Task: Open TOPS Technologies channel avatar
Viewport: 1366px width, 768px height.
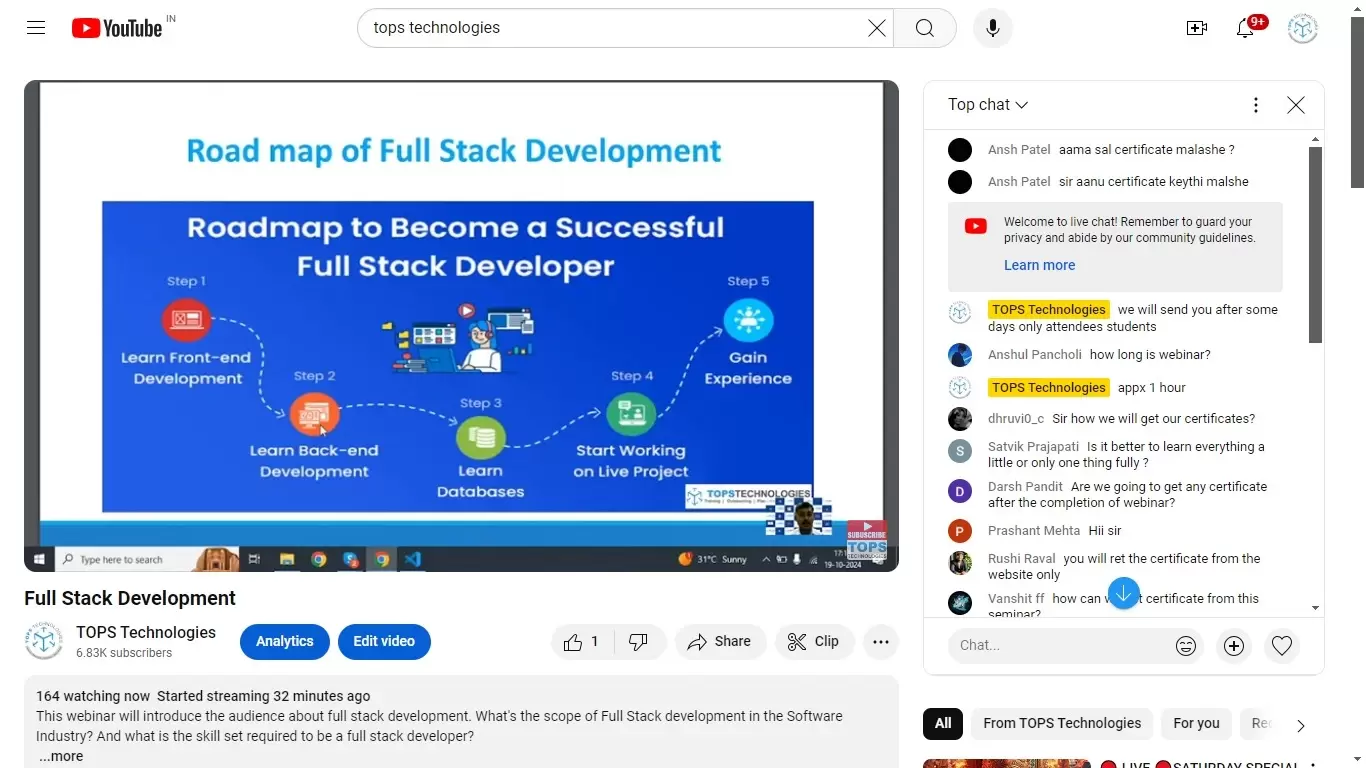Action: tap(44, 641)
